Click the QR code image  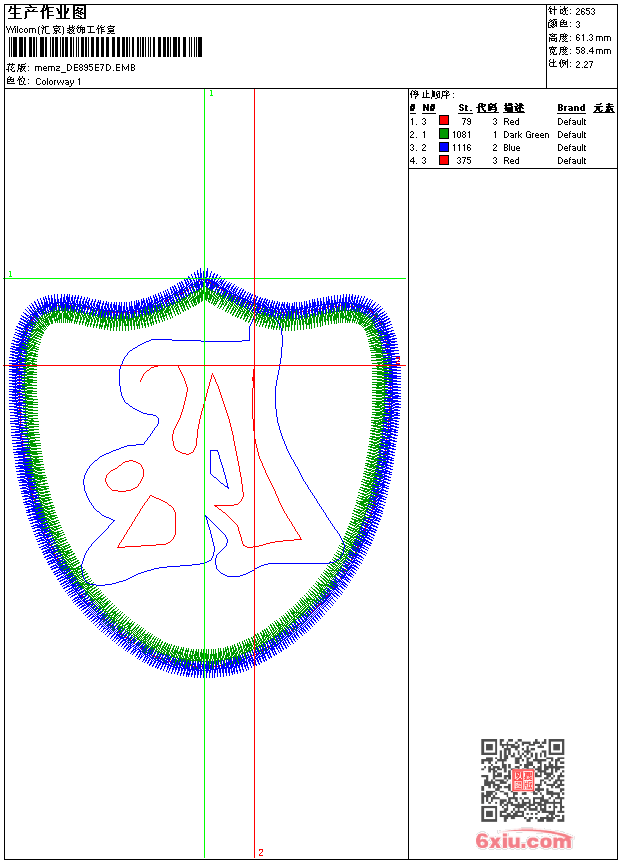point(522,780)
